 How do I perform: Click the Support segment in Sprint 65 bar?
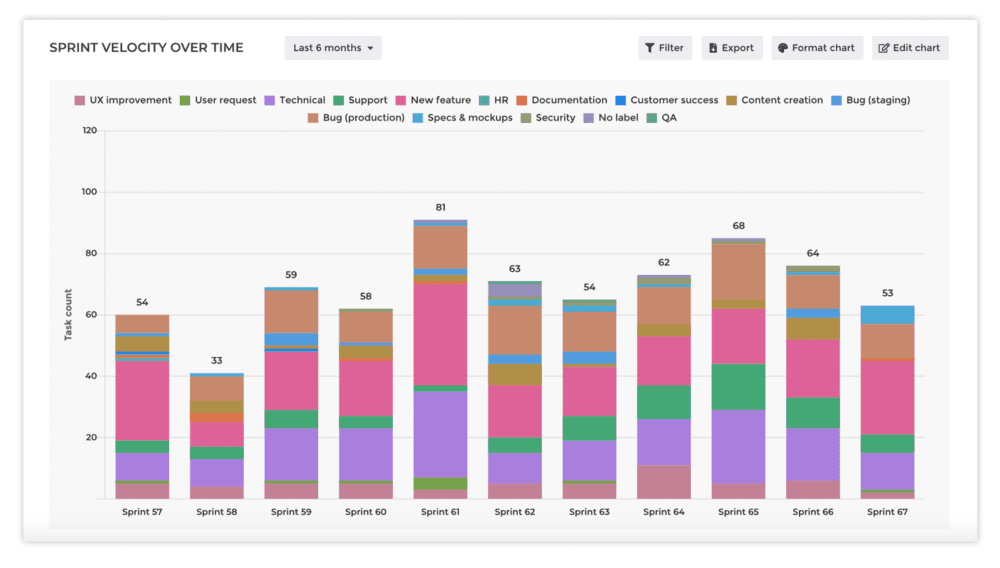pos(739,387)
